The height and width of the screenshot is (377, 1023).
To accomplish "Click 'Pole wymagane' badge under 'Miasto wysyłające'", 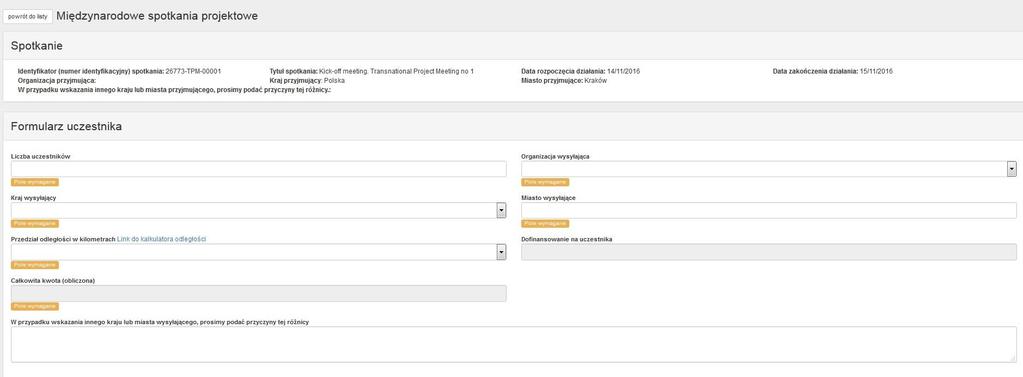I will (x=545, y=224).
